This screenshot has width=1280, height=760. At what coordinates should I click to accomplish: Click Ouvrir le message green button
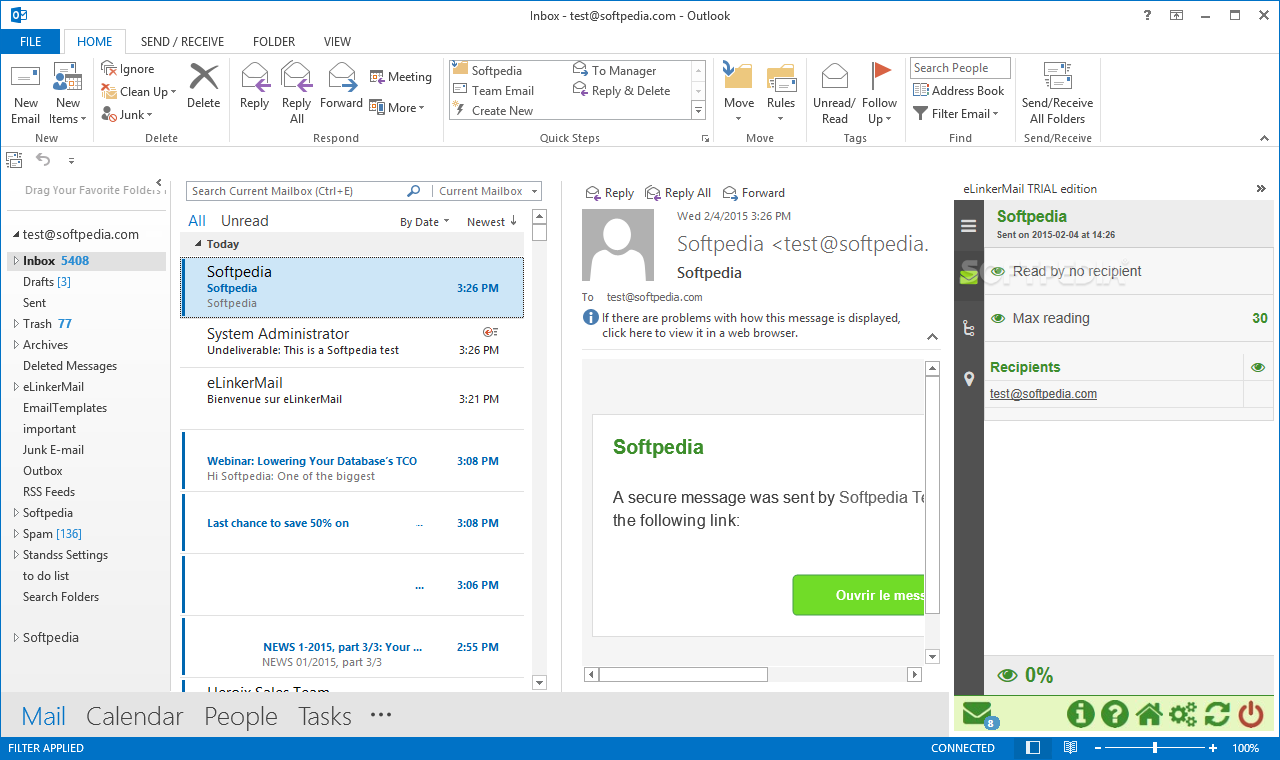858,595
